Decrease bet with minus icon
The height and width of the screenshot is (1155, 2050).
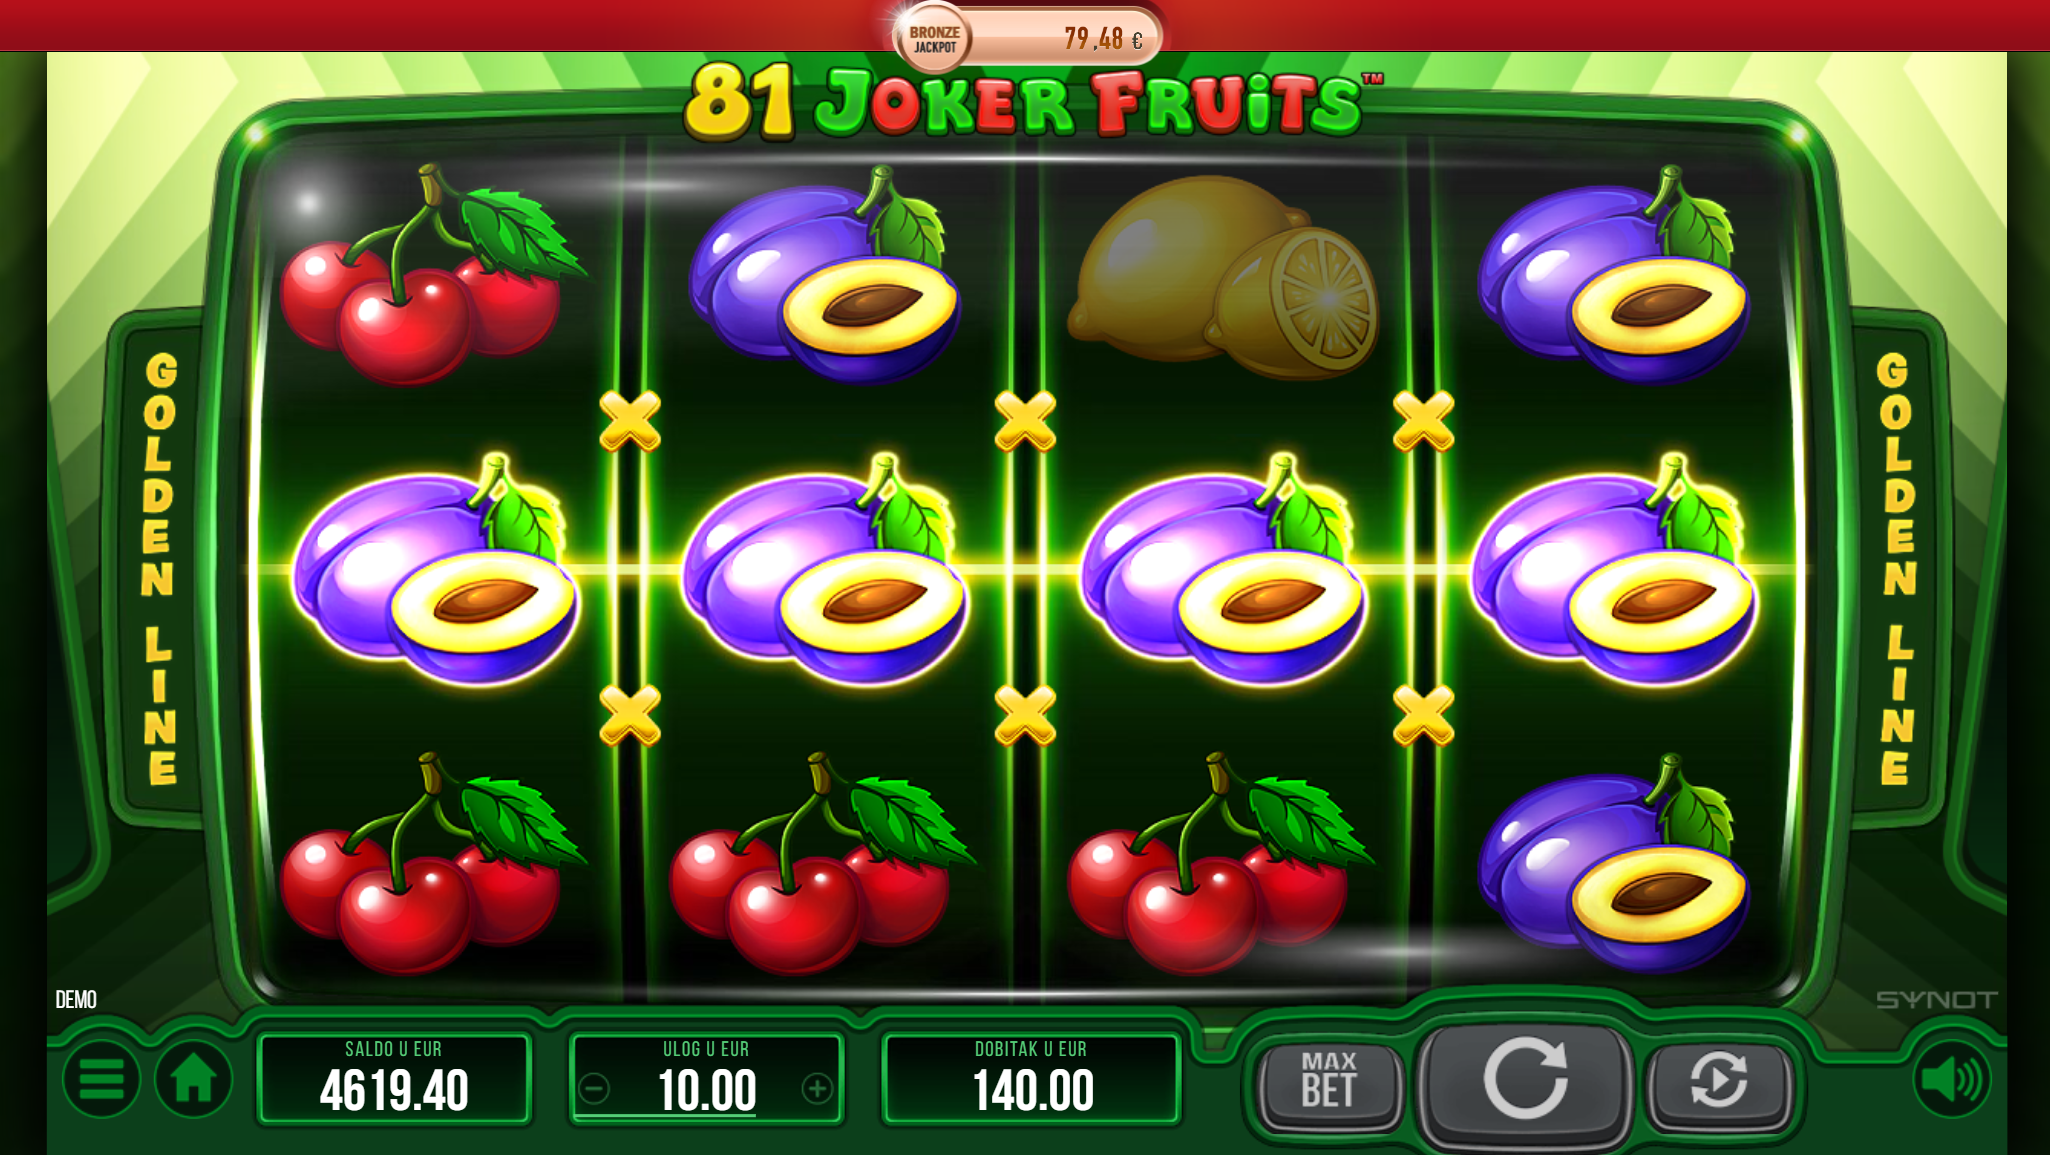click(594, 1088)
